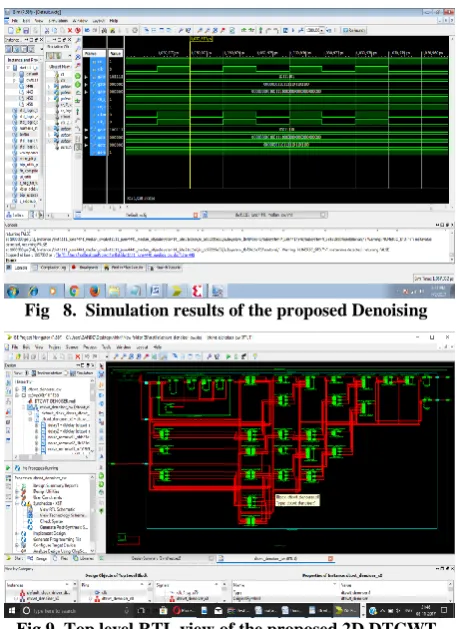Image resolution: width=457 pixels, height=629 pixels.
Task: Open Windows 10 Start button
Action: (x=12, y=610)
